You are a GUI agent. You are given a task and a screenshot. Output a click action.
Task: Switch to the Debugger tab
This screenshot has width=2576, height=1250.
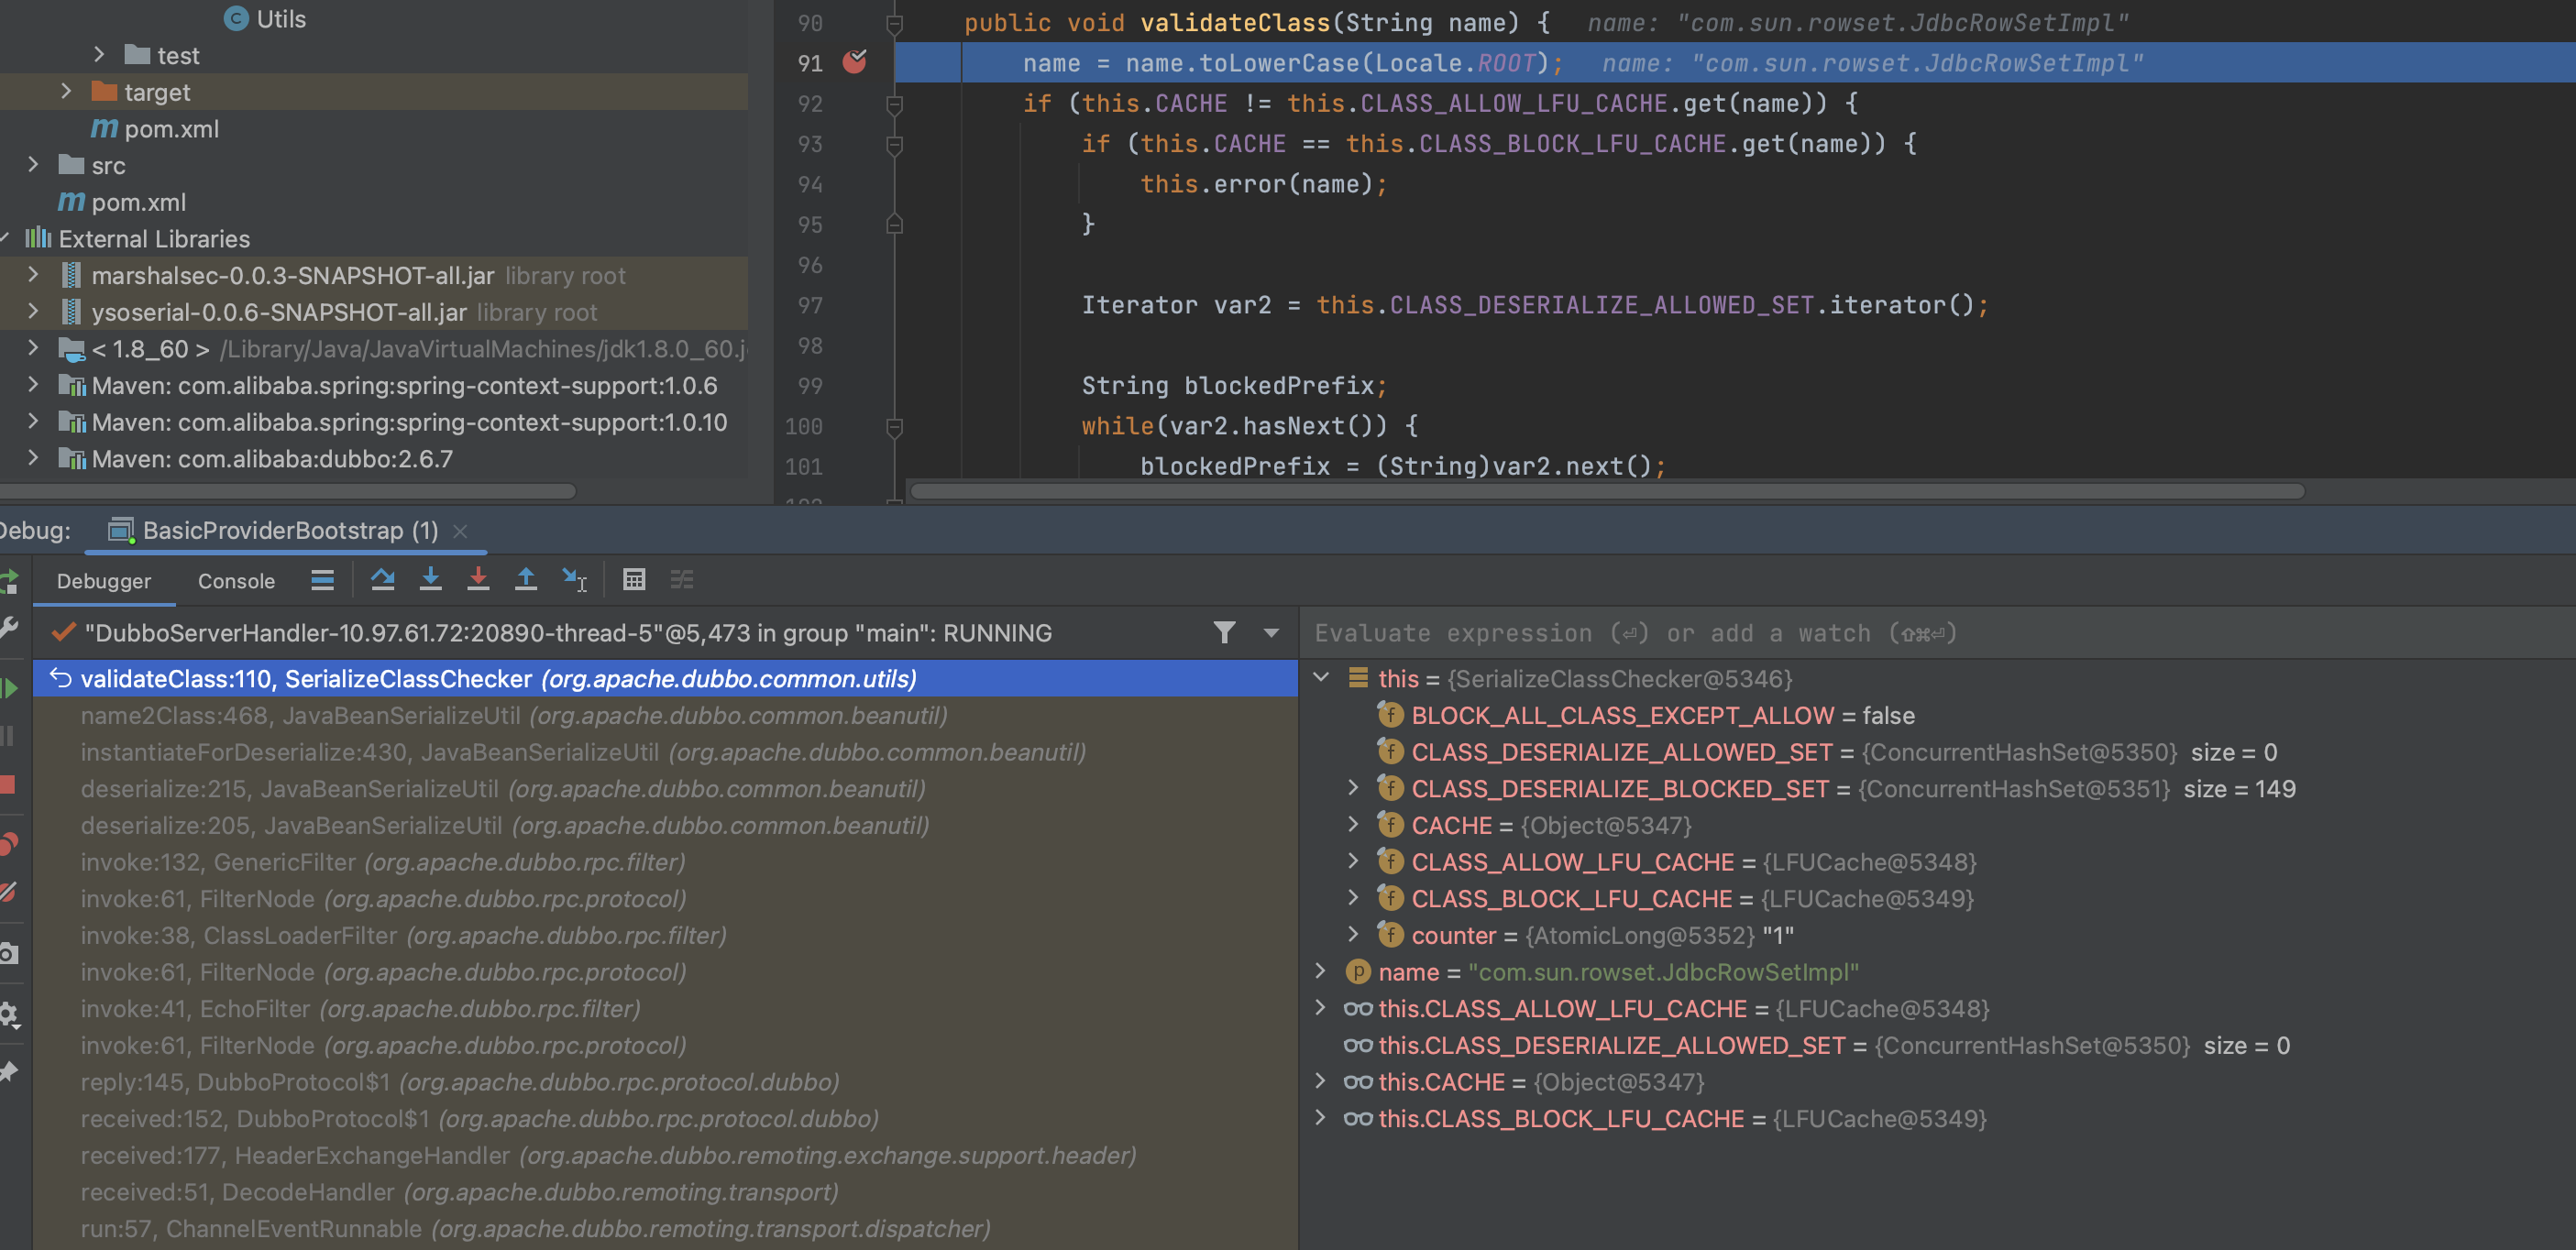(104, 581)
